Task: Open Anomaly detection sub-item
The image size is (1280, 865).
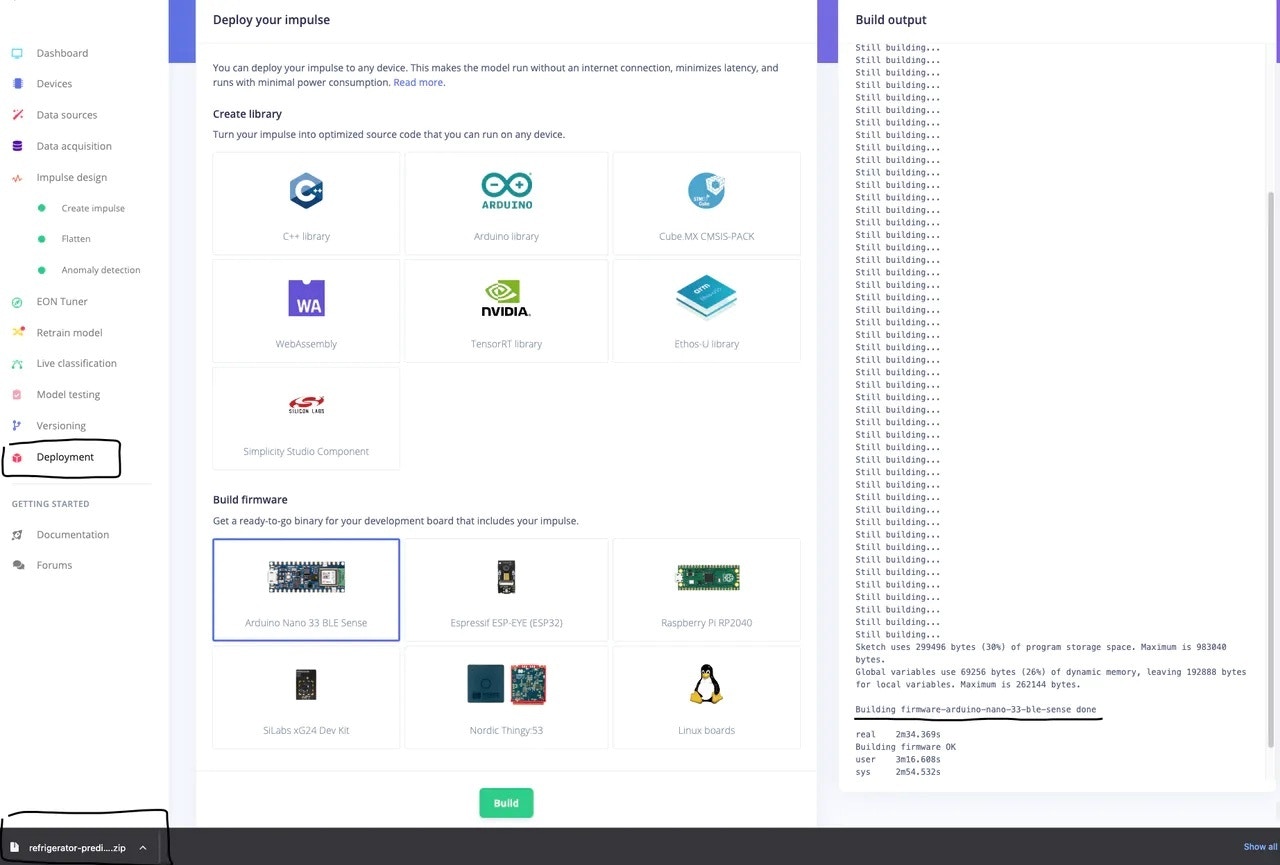Action: (101, 270)
